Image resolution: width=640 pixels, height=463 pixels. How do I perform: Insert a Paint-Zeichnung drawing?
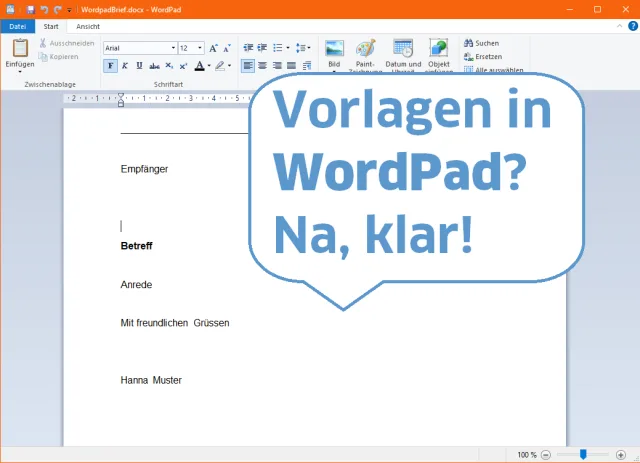pyautogui.click(x=366, y=50)
